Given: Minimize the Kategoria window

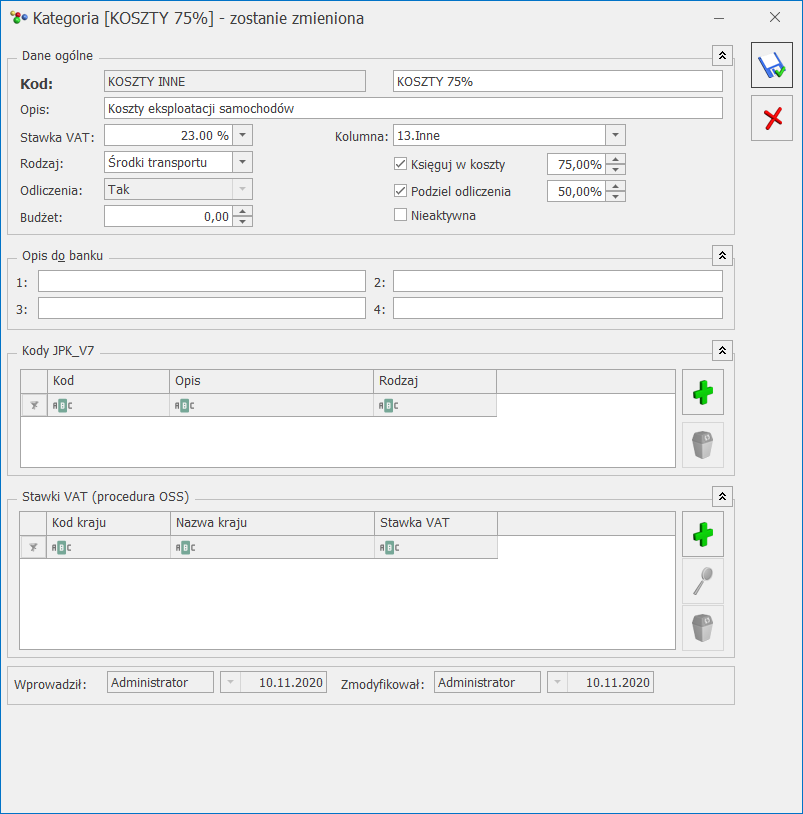Looking at the screenshot, I should 719,18.
